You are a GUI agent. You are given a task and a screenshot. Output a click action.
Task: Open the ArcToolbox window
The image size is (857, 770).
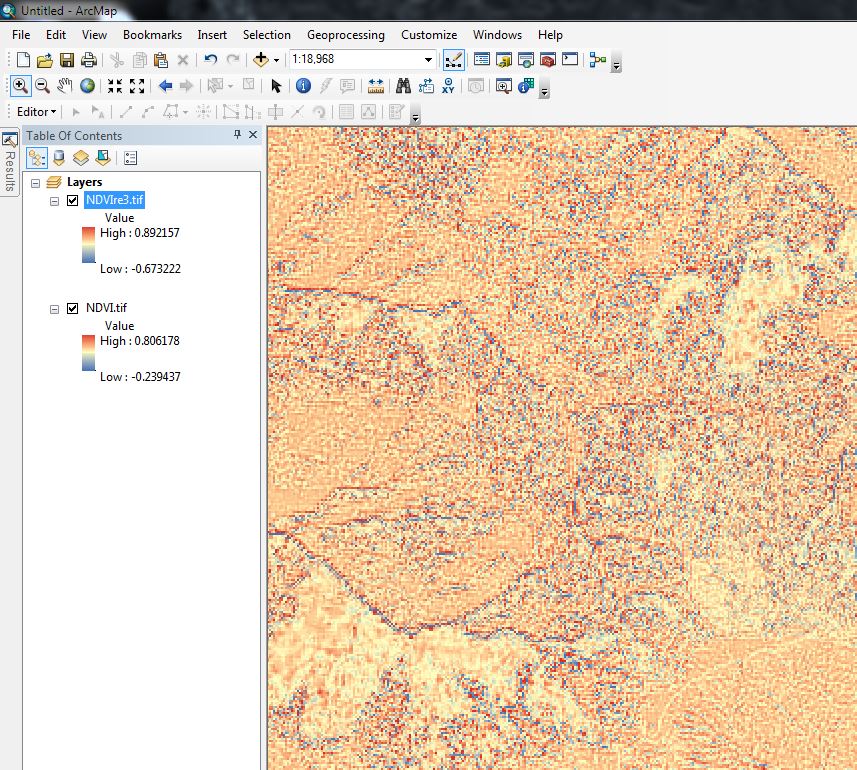[x=548, y=60]
